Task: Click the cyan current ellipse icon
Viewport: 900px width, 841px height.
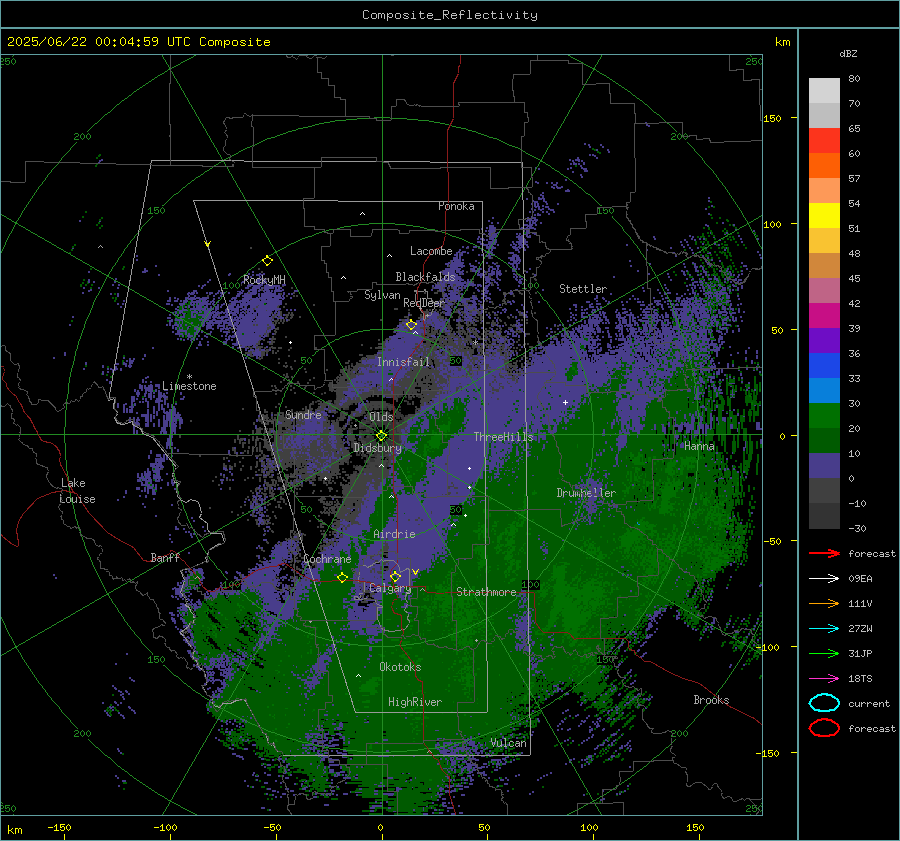Action: (824, 703)
